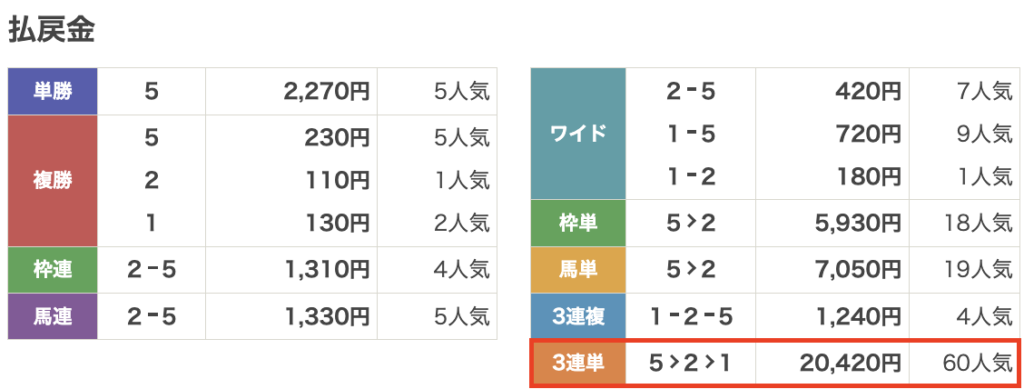Click the 馬単 yellow label cell
Screen dimensions: 1024x389
pyautogui.click(x=578, y=270)
